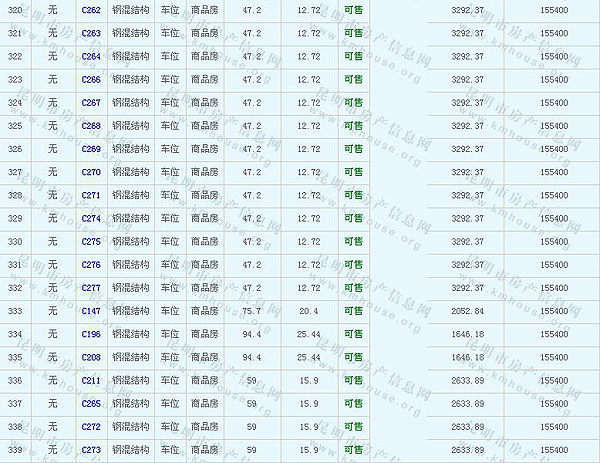Click the C273 unit link
The width and height of the screenshot is (600, 463).
click(91, 449)
